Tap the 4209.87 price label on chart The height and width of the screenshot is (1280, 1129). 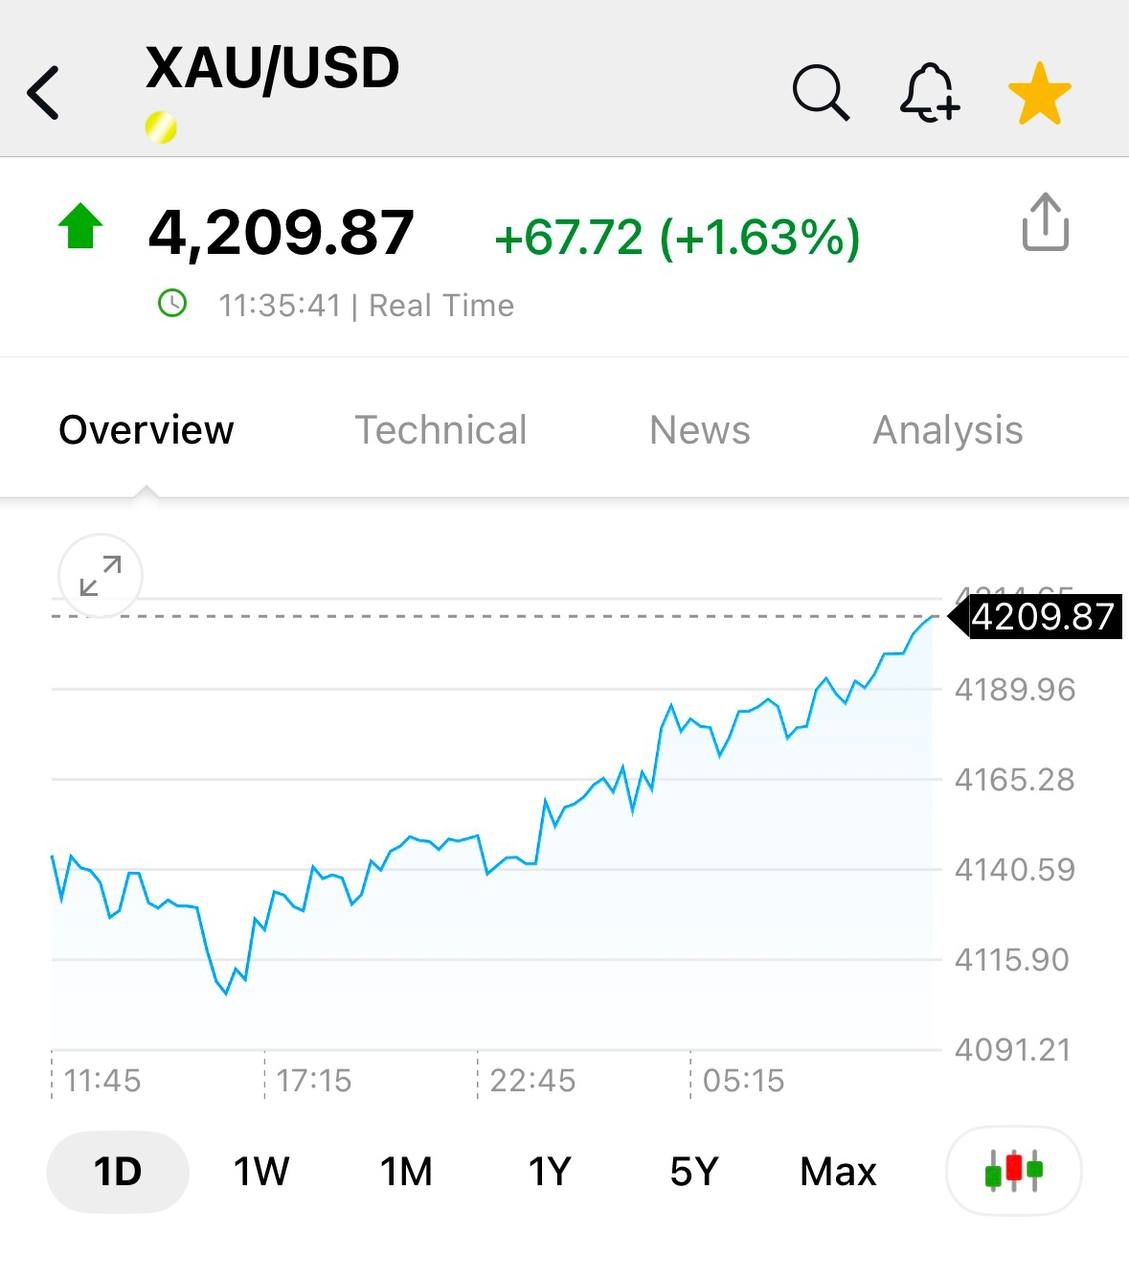(x=1041, y=617)
